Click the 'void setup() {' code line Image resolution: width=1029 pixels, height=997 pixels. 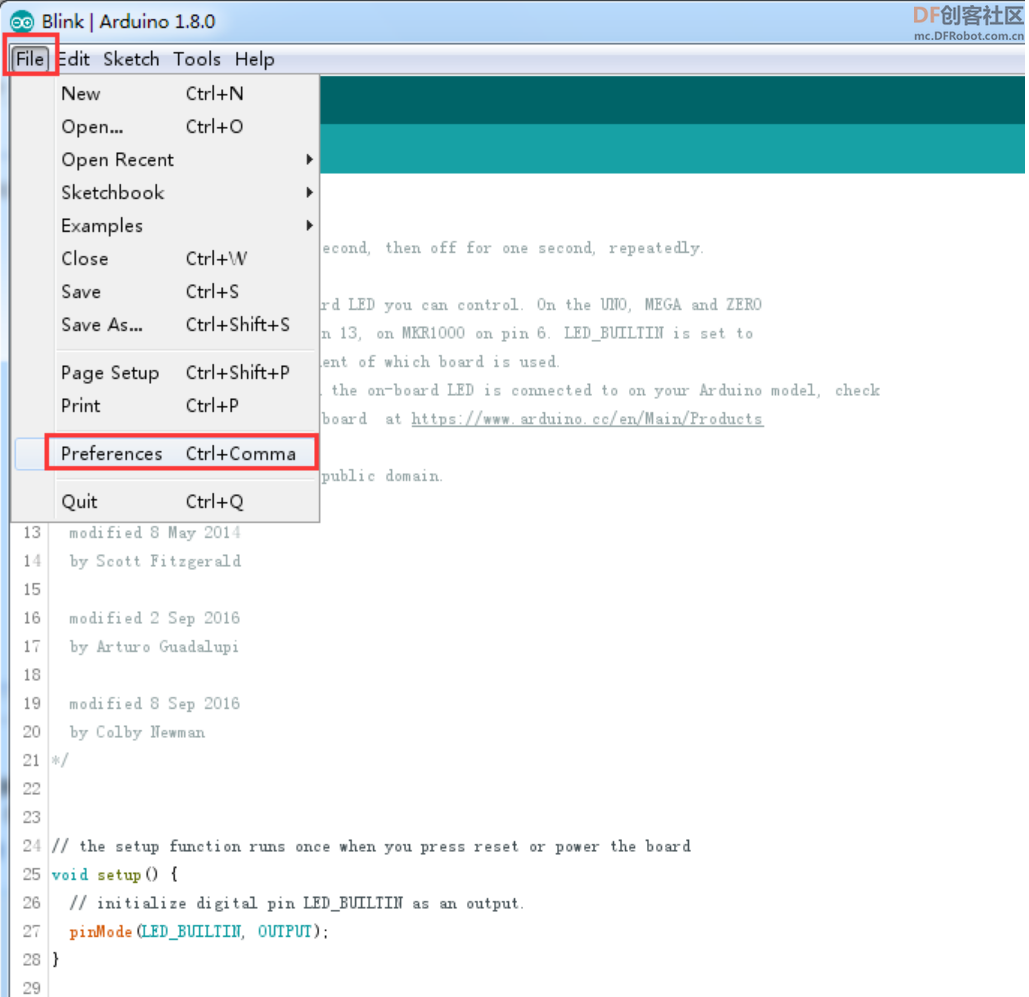(114, 874)
